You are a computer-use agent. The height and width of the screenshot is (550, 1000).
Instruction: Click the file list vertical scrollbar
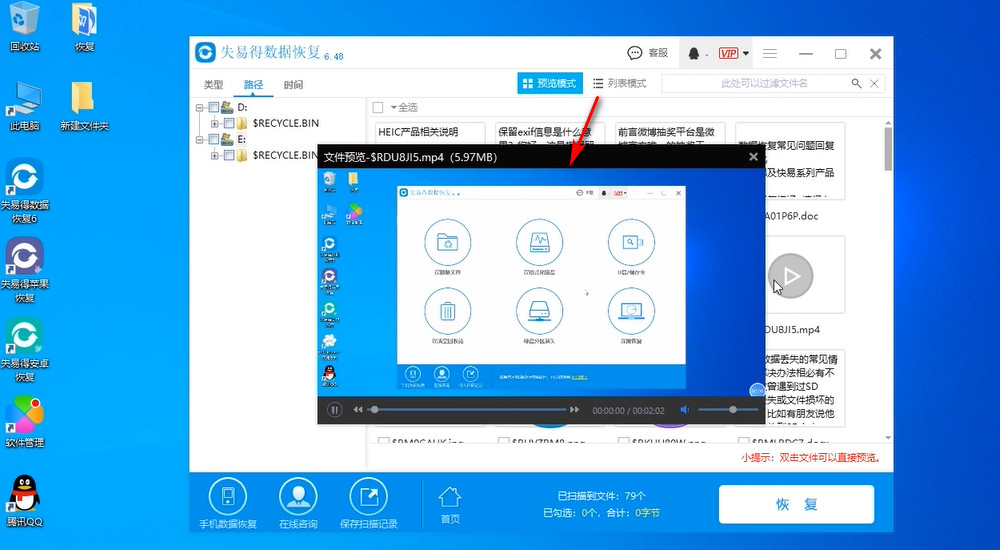888,149
